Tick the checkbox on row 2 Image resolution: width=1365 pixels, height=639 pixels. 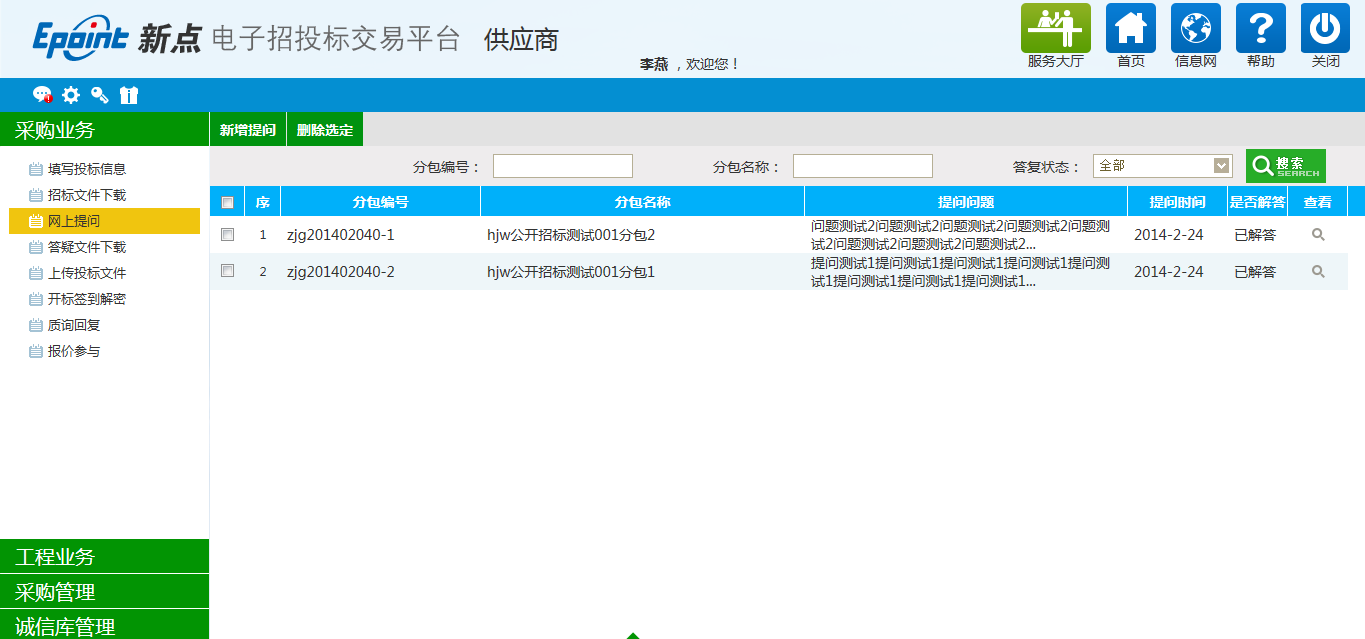pos(227,270)
